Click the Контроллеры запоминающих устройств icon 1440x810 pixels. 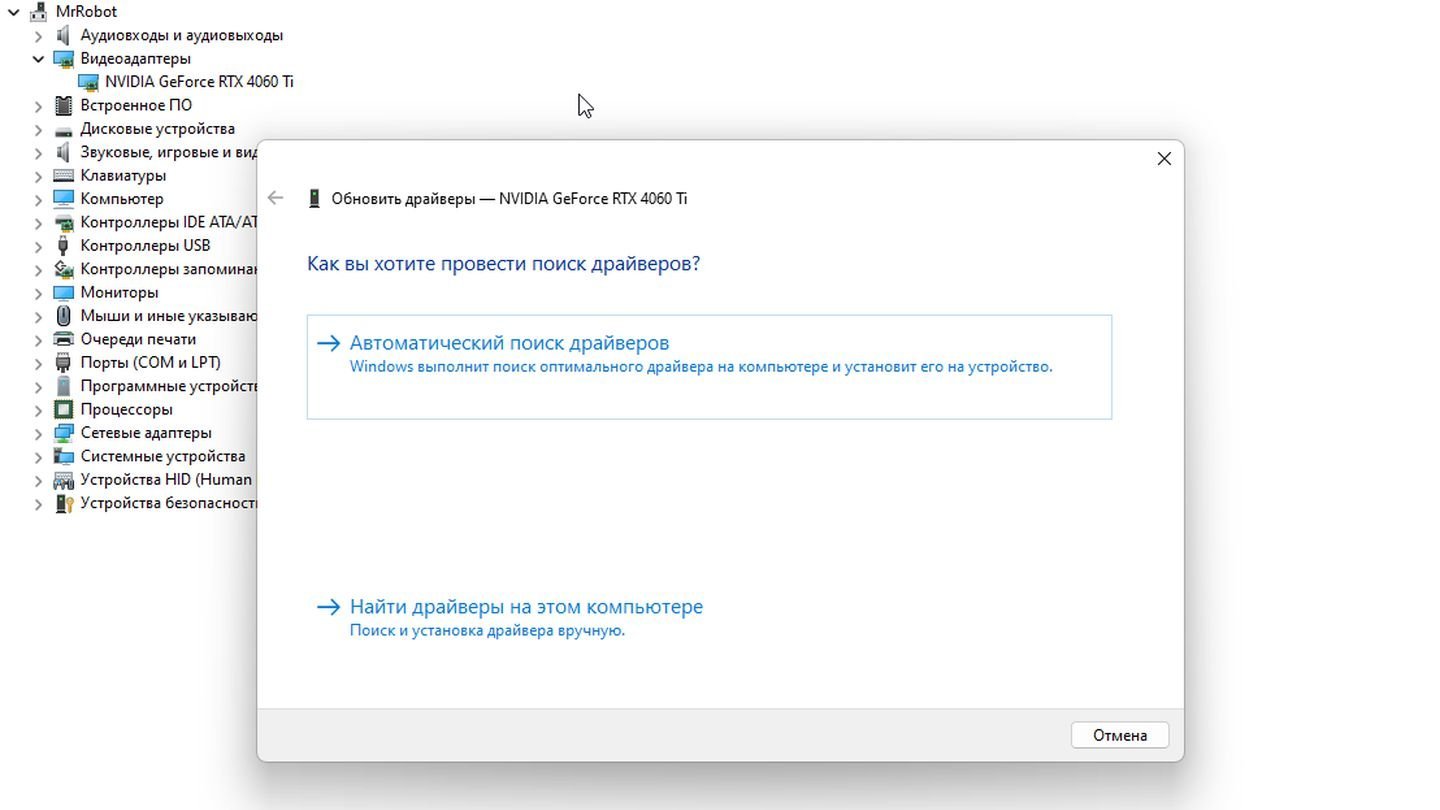click(63, 269)
